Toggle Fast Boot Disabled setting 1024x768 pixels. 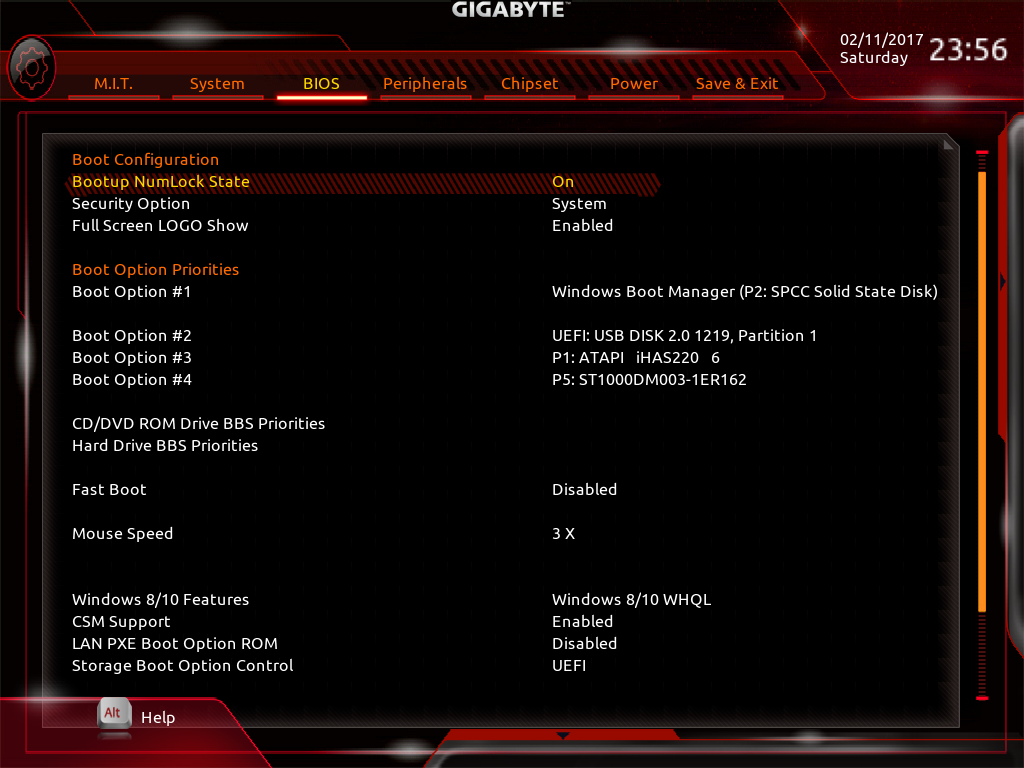pos(584,489)
